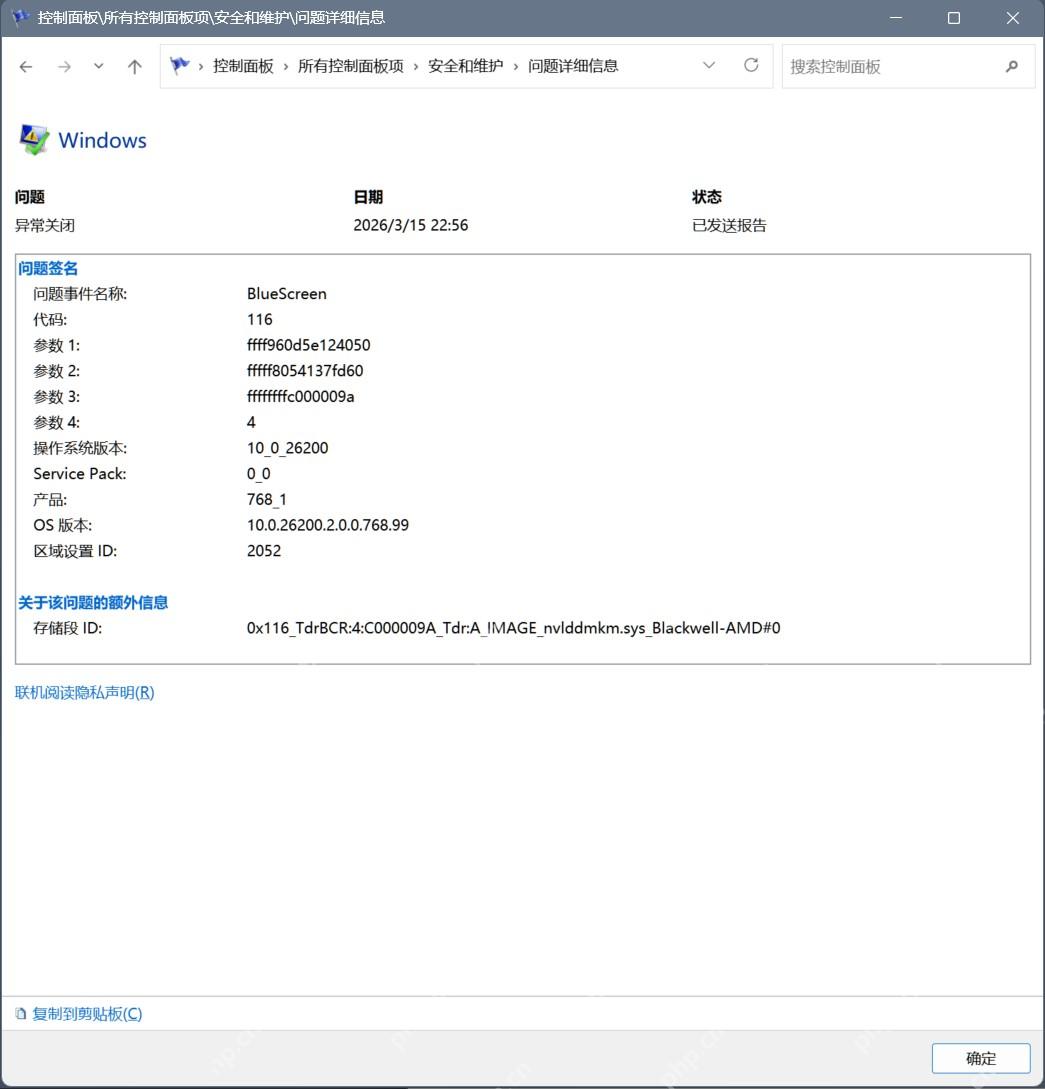Click the search magnifier icon

[x=1012, y=67]
